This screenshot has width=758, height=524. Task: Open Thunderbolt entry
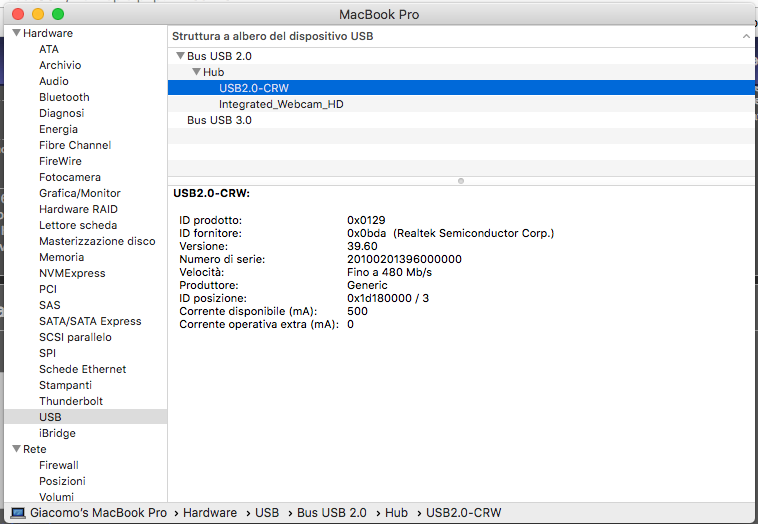pos(71,401)
